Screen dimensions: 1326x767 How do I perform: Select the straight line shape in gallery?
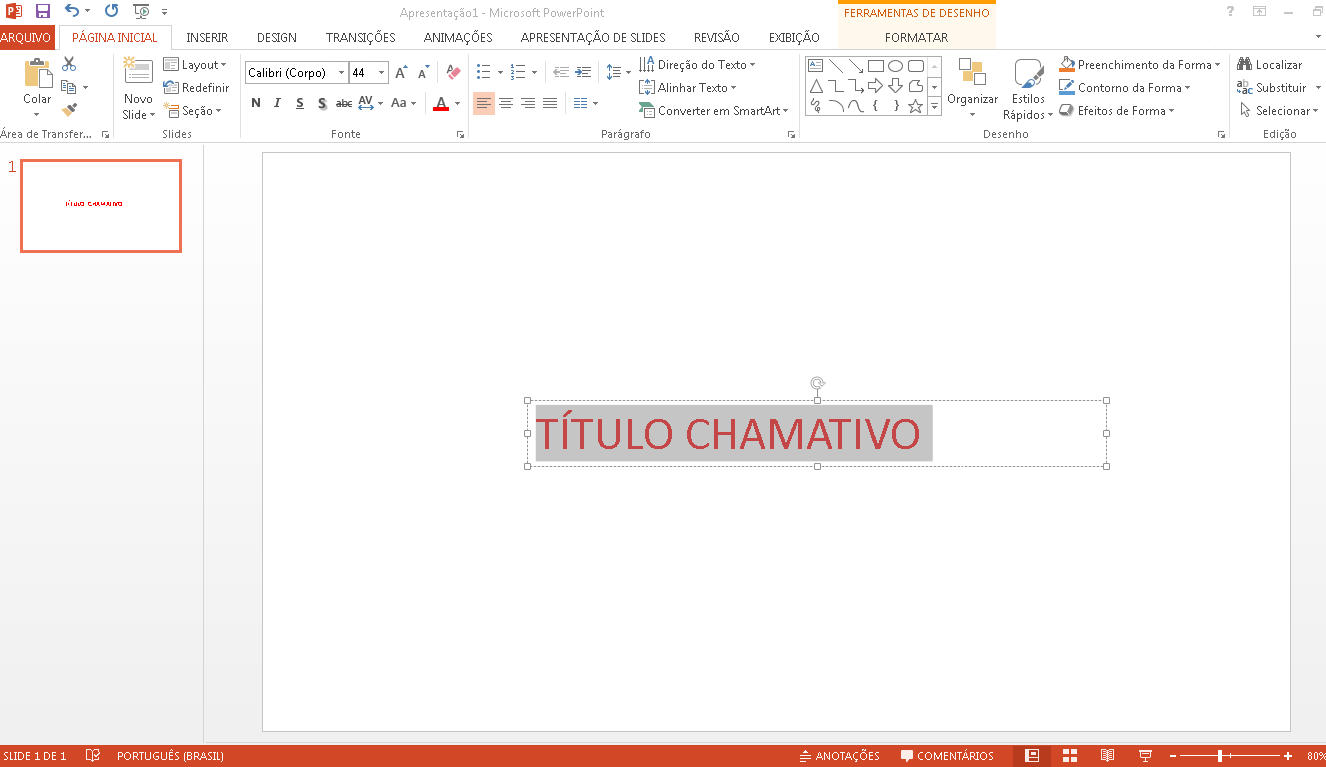point(836,66)
